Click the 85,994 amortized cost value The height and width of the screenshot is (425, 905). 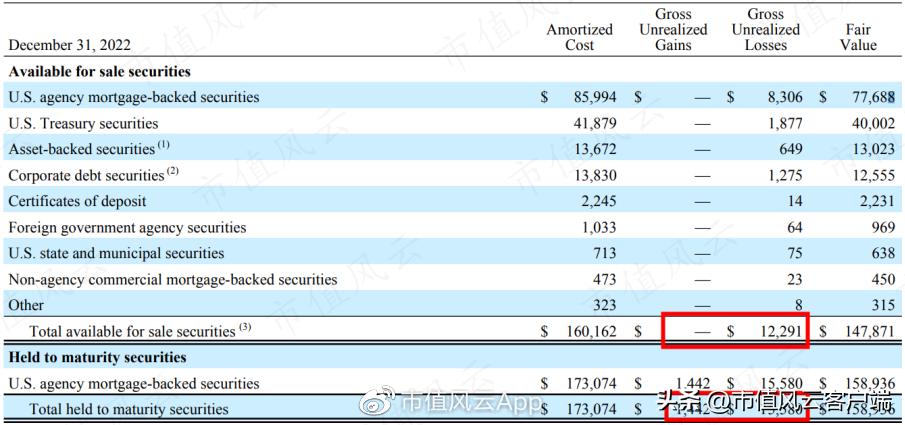pos(590,97)
